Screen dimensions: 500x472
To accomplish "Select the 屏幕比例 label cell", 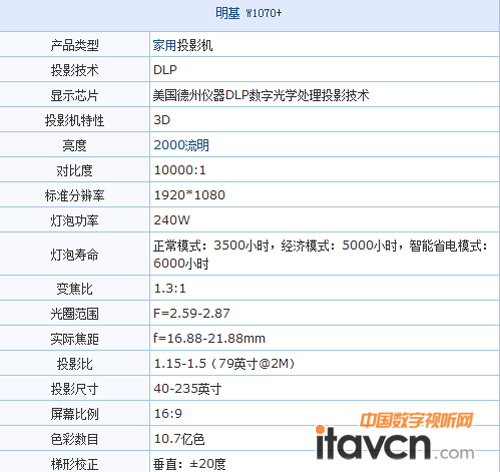I will (x=74, y=413).
